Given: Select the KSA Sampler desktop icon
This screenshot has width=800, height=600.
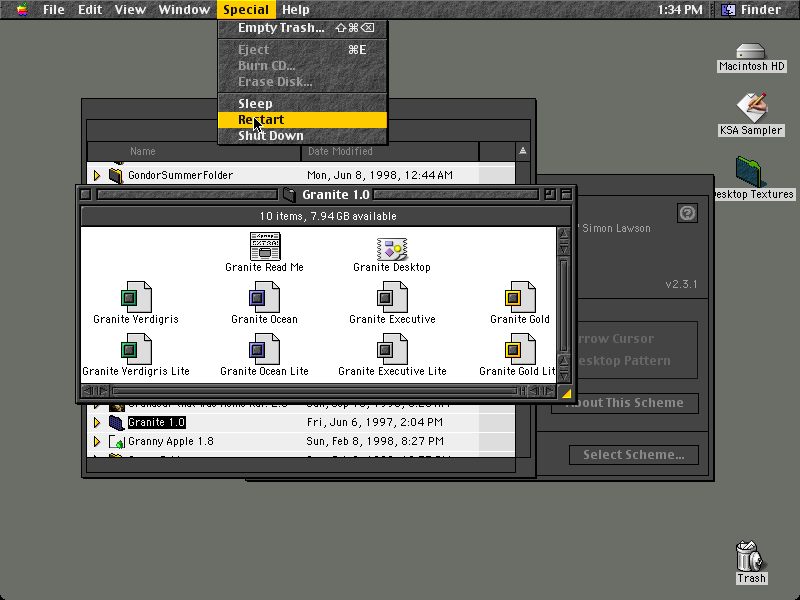Looking at the screenshot, I should pos(751,108).
